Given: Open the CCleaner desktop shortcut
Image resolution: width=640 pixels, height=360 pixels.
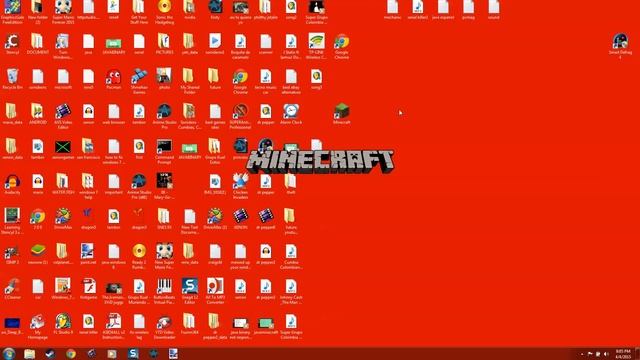Looking at the screenshot, I should (x=12, y=289).
